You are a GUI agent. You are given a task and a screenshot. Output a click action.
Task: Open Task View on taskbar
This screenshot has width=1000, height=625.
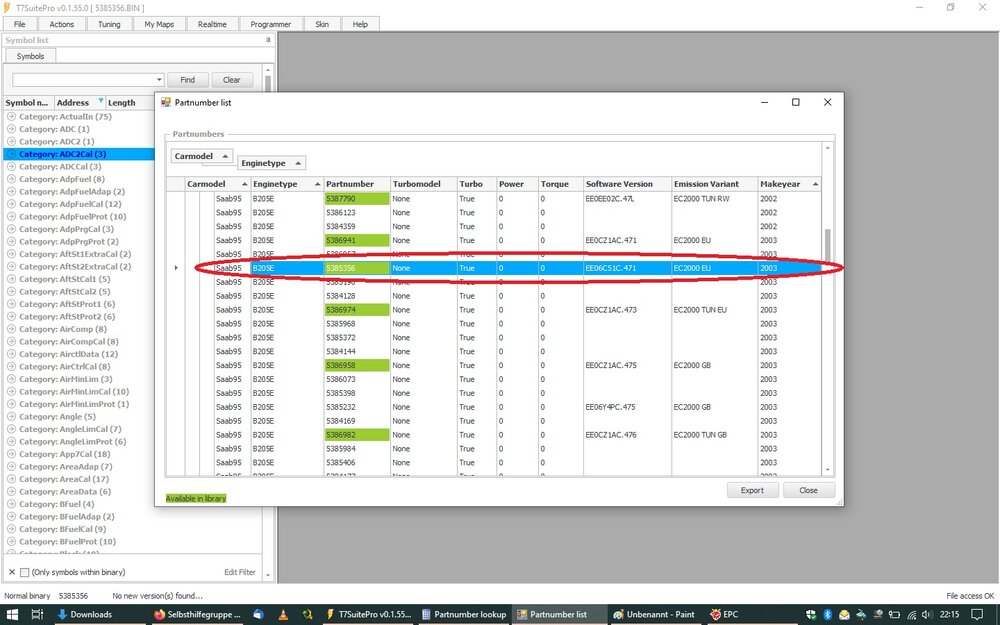point(37,614)
